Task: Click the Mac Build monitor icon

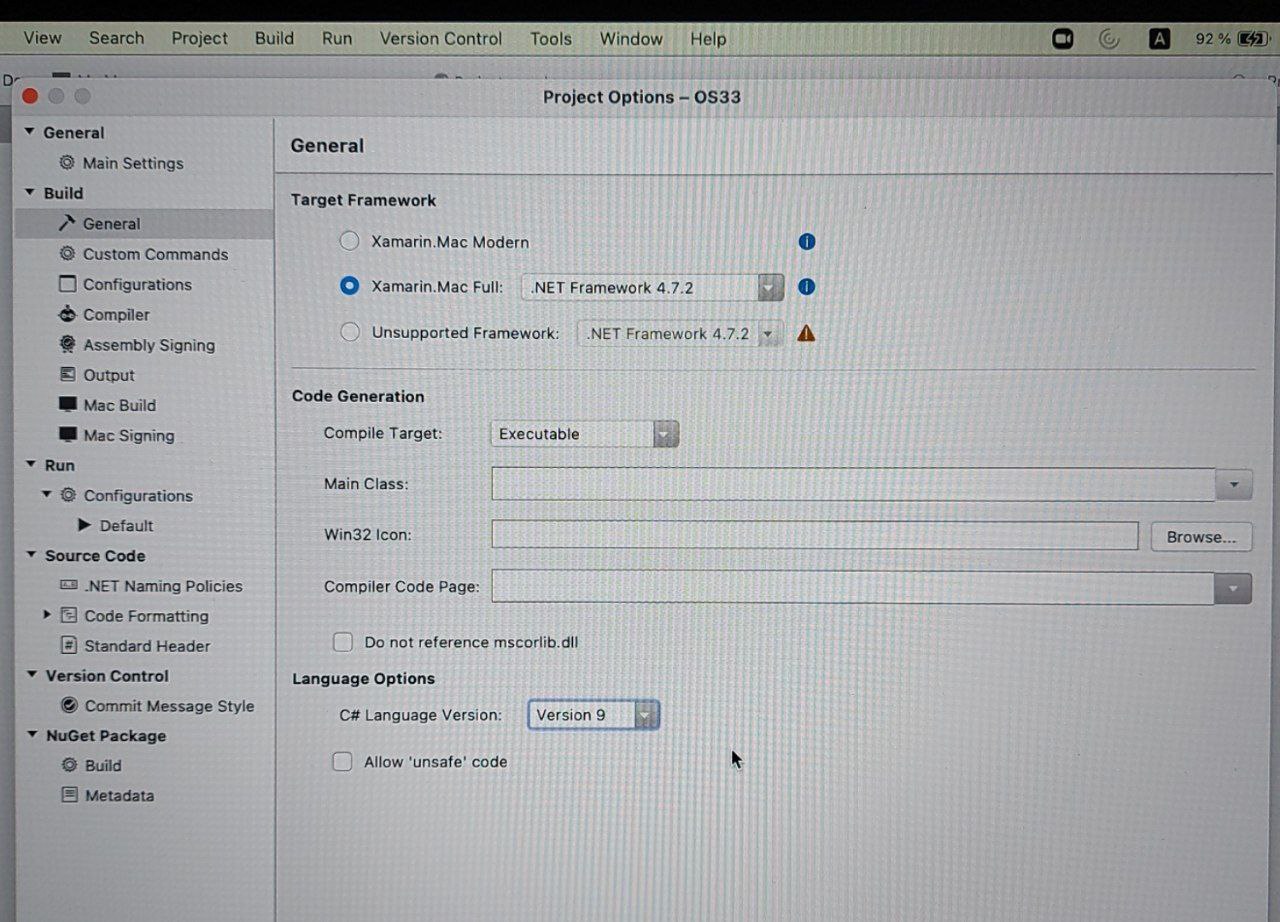Action: point(67,404)
